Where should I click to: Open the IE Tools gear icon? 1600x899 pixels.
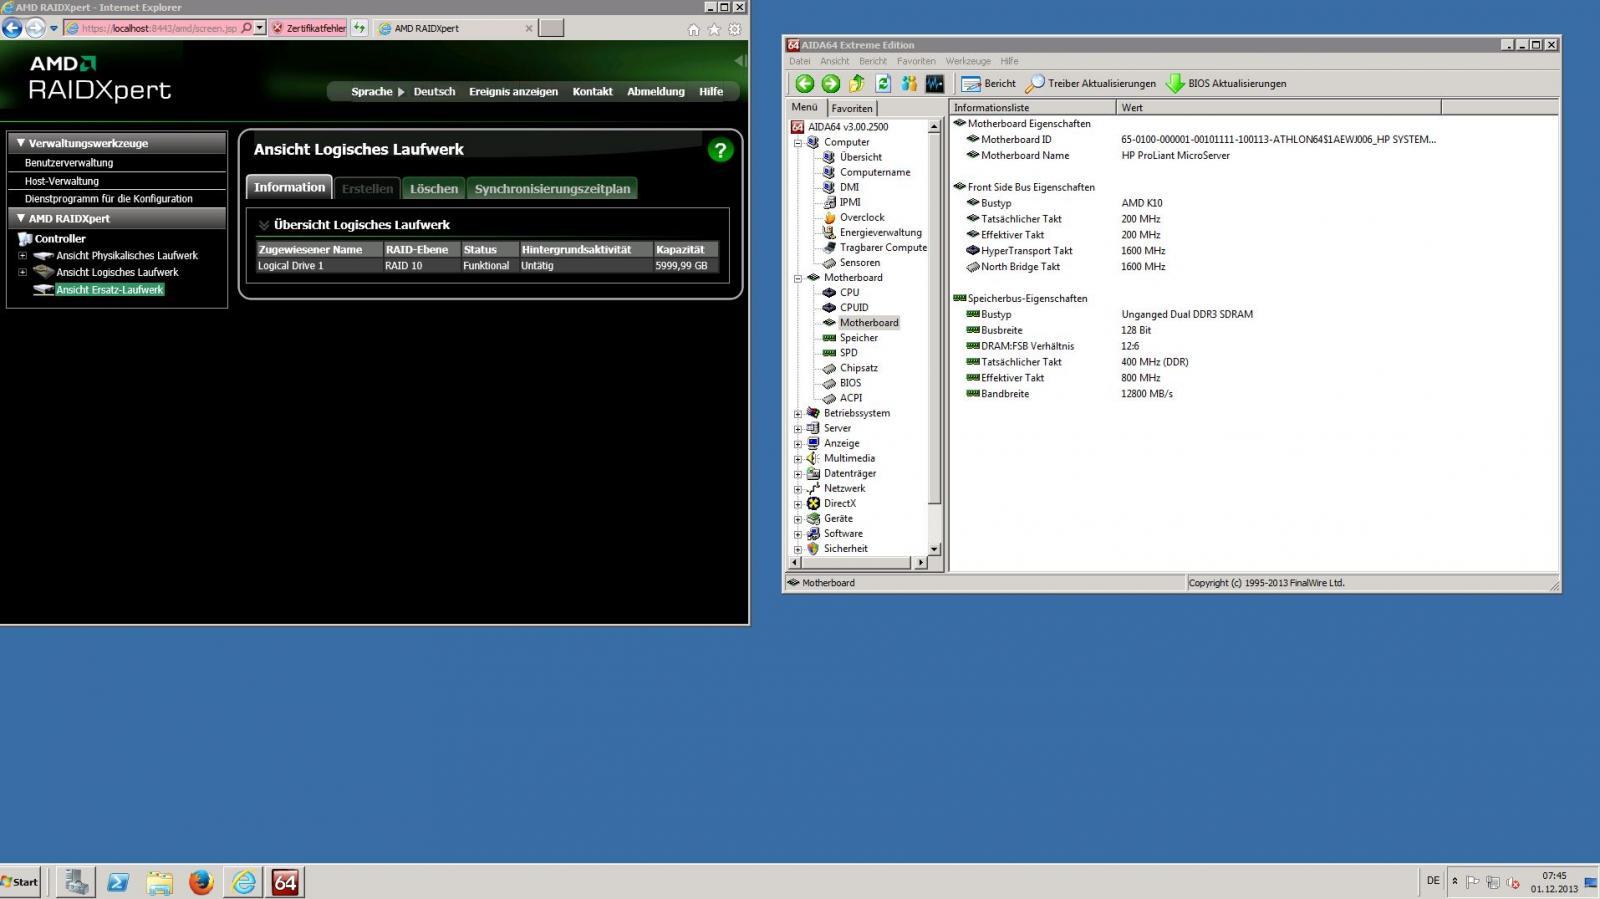pos(734,29)
